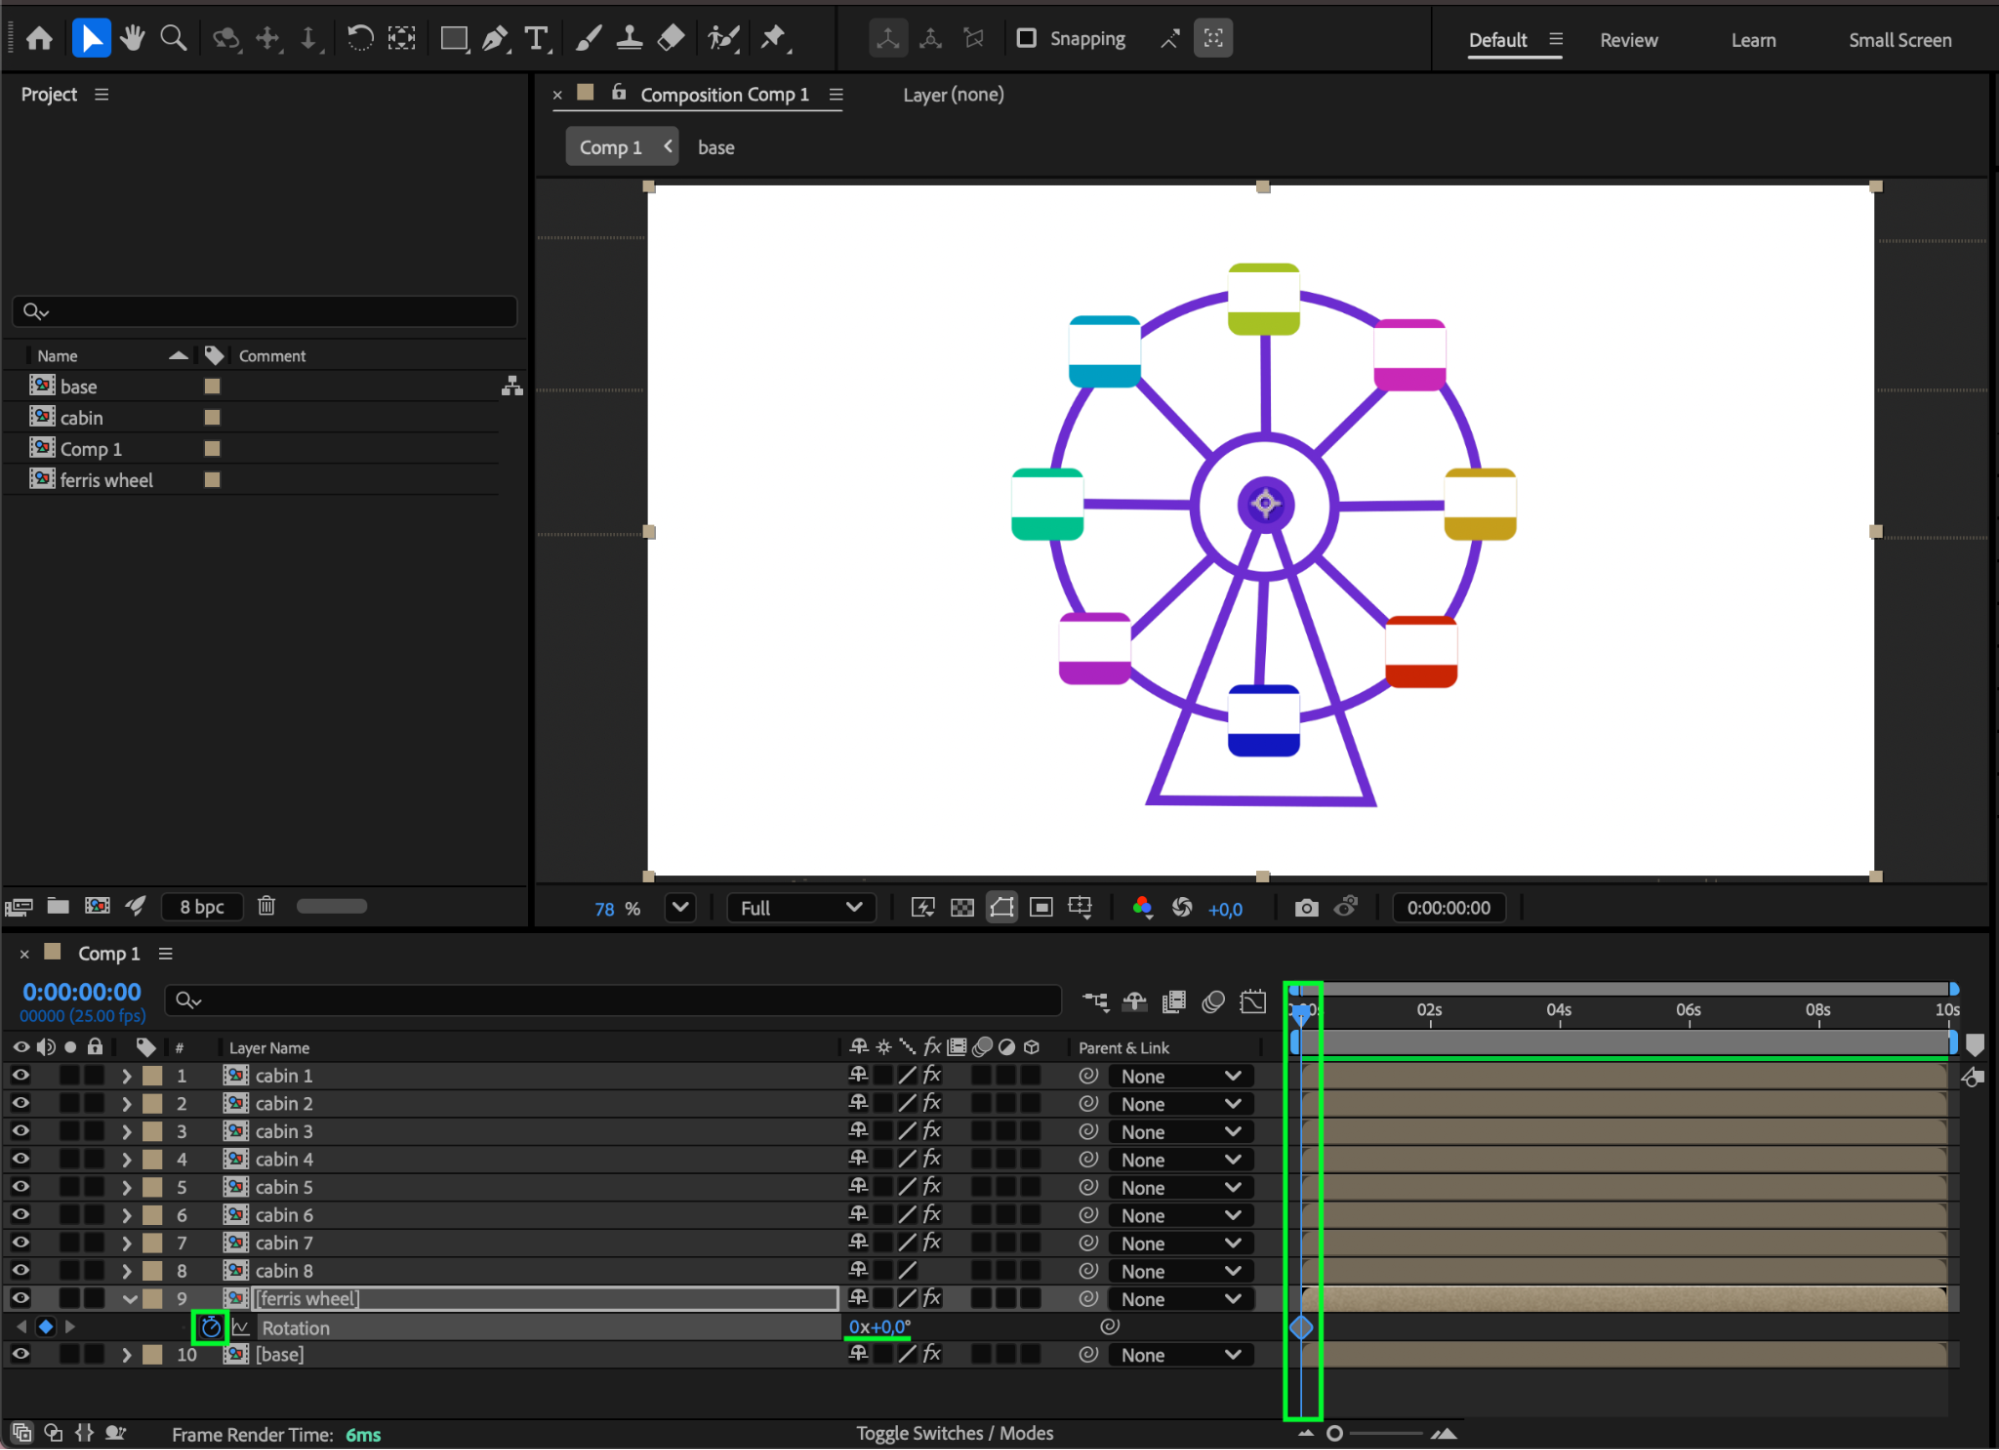The width and height of the screenshot is (1999, 1450).
Task: Open the Project panel menu
Action: click(x=101, y=94)
